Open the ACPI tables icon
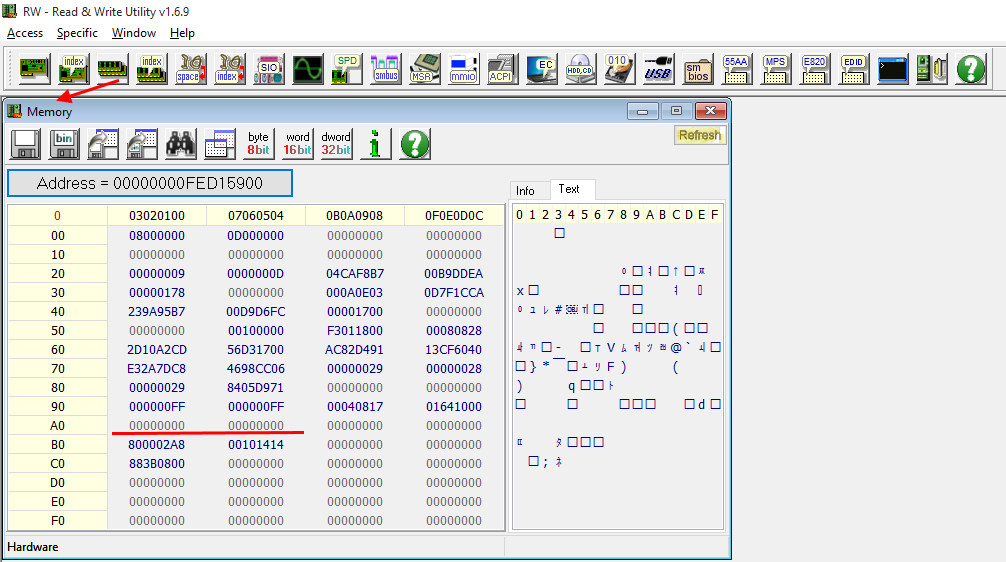The height and width of the screenshot is (562, 1006). [x=502, y=69]
